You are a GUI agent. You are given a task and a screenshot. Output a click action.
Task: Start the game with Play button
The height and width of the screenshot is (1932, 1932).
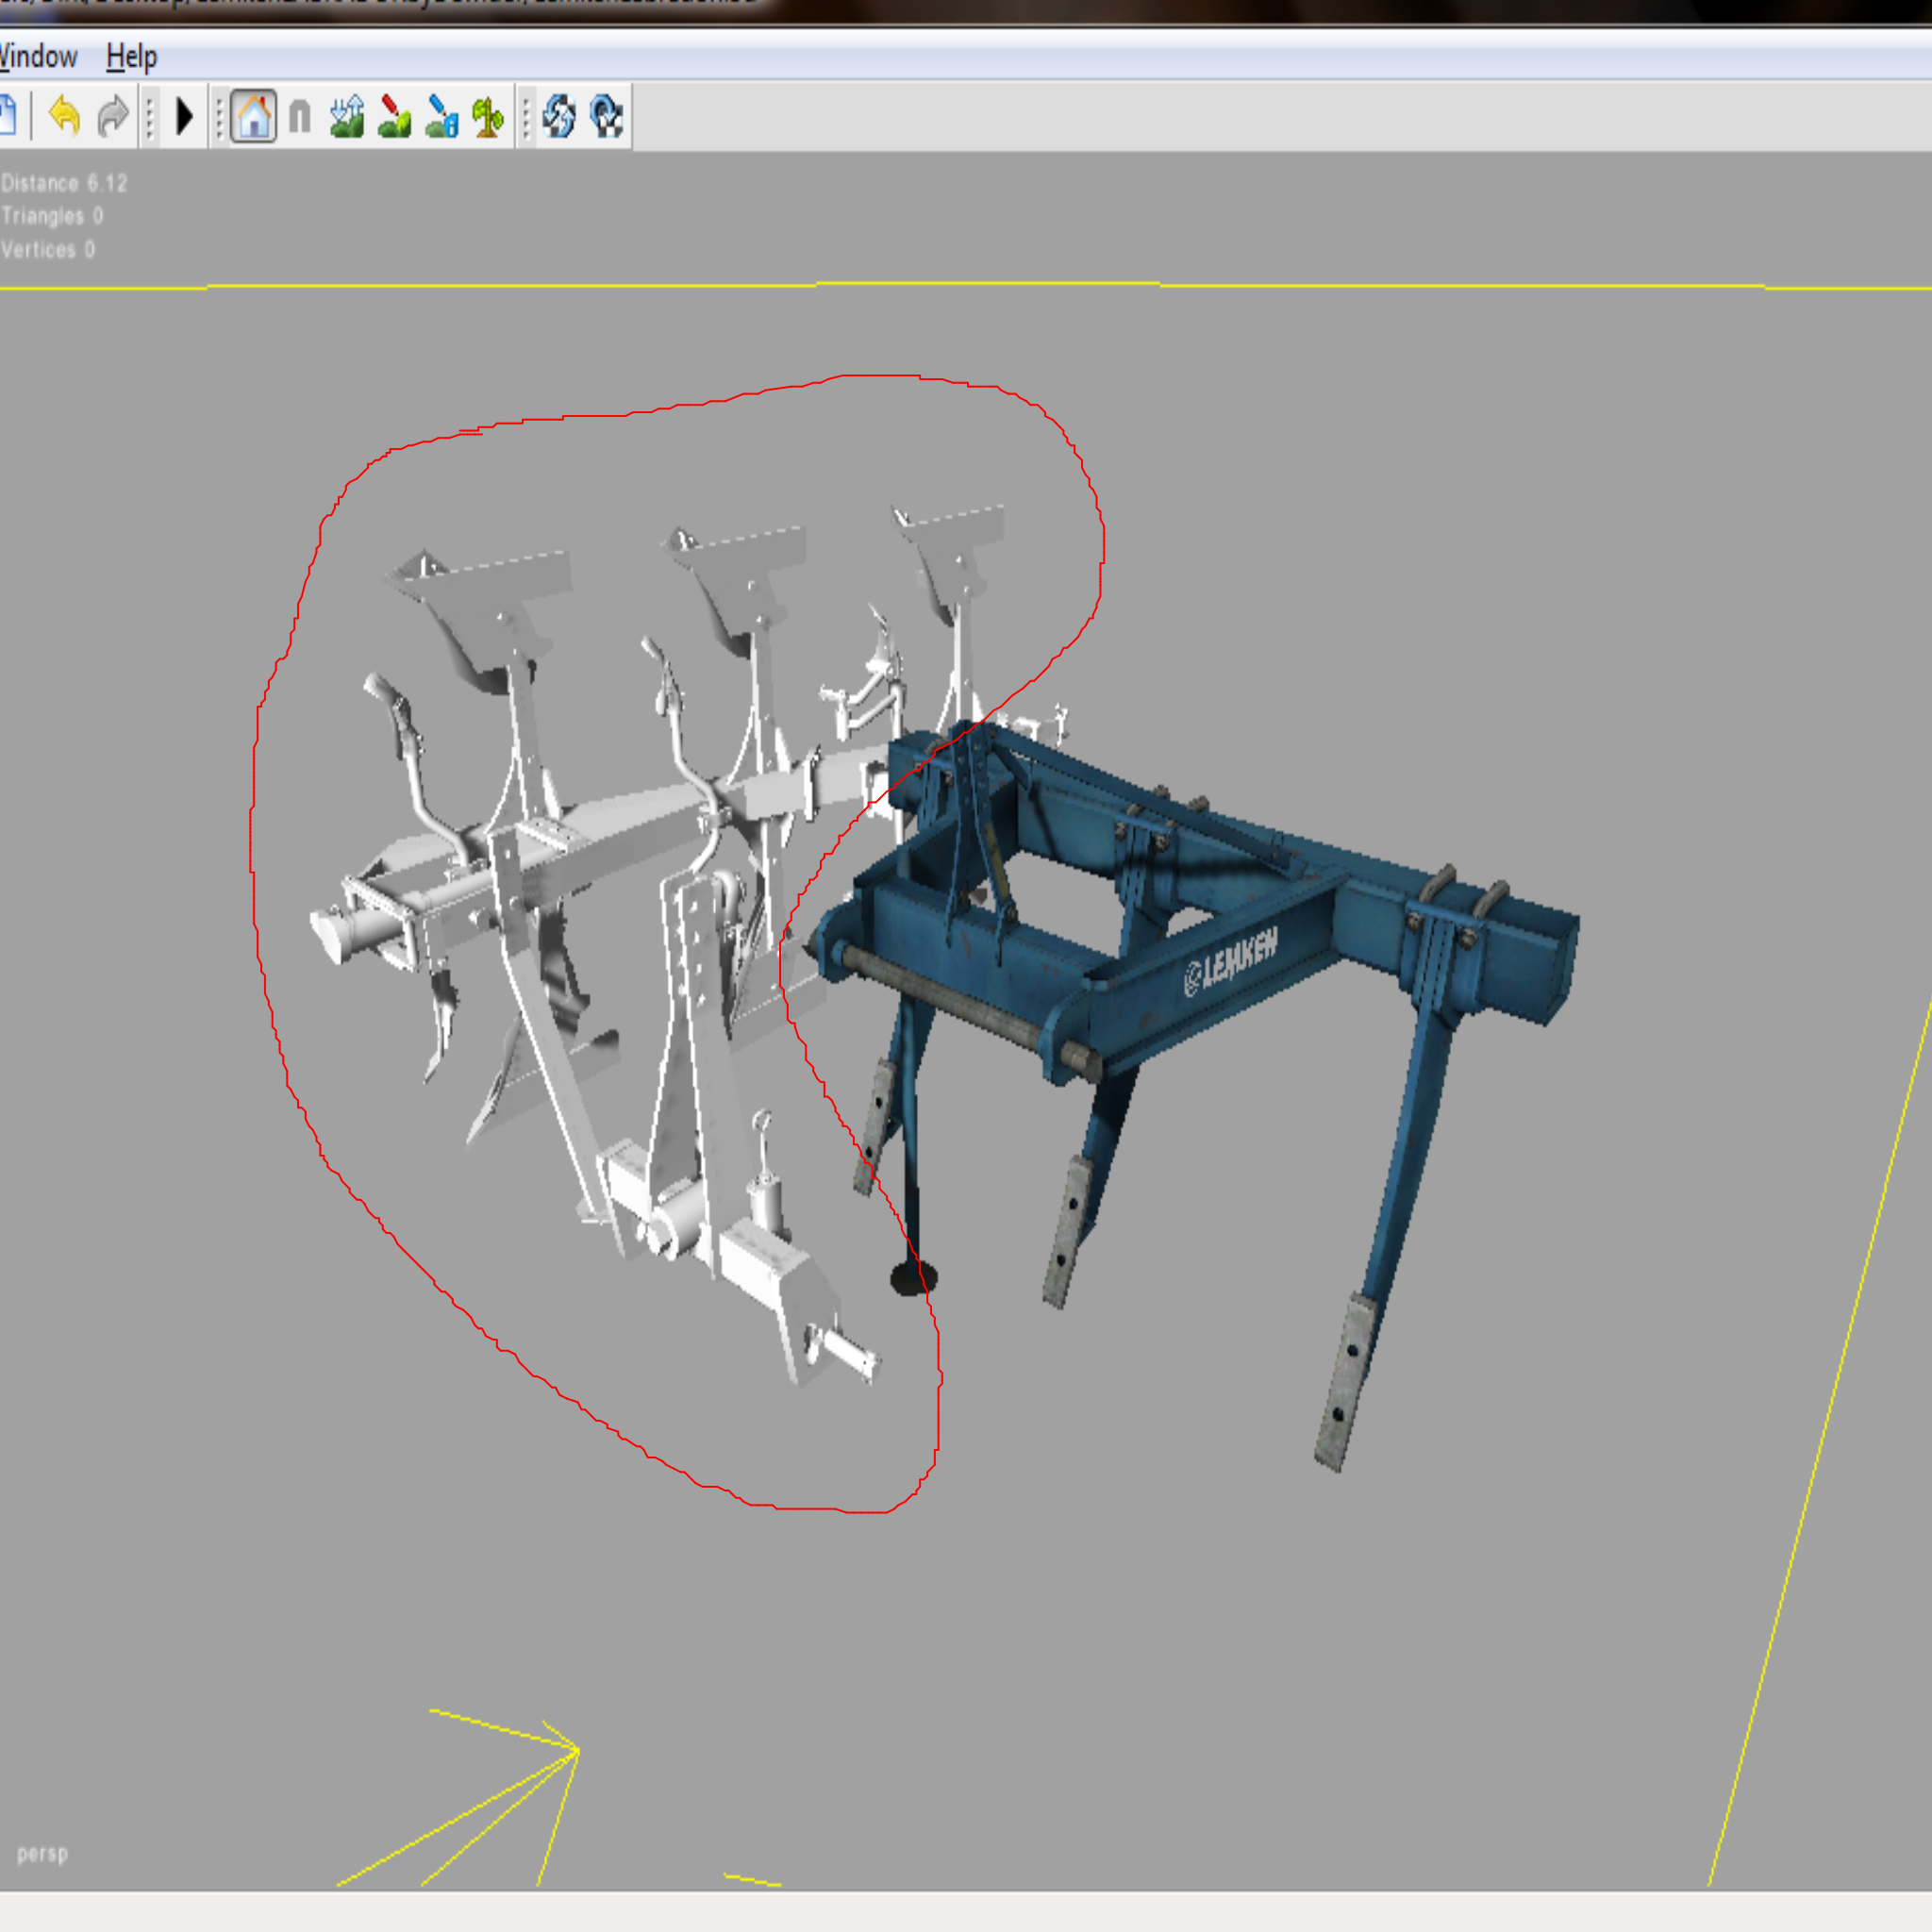click(184, 116)
